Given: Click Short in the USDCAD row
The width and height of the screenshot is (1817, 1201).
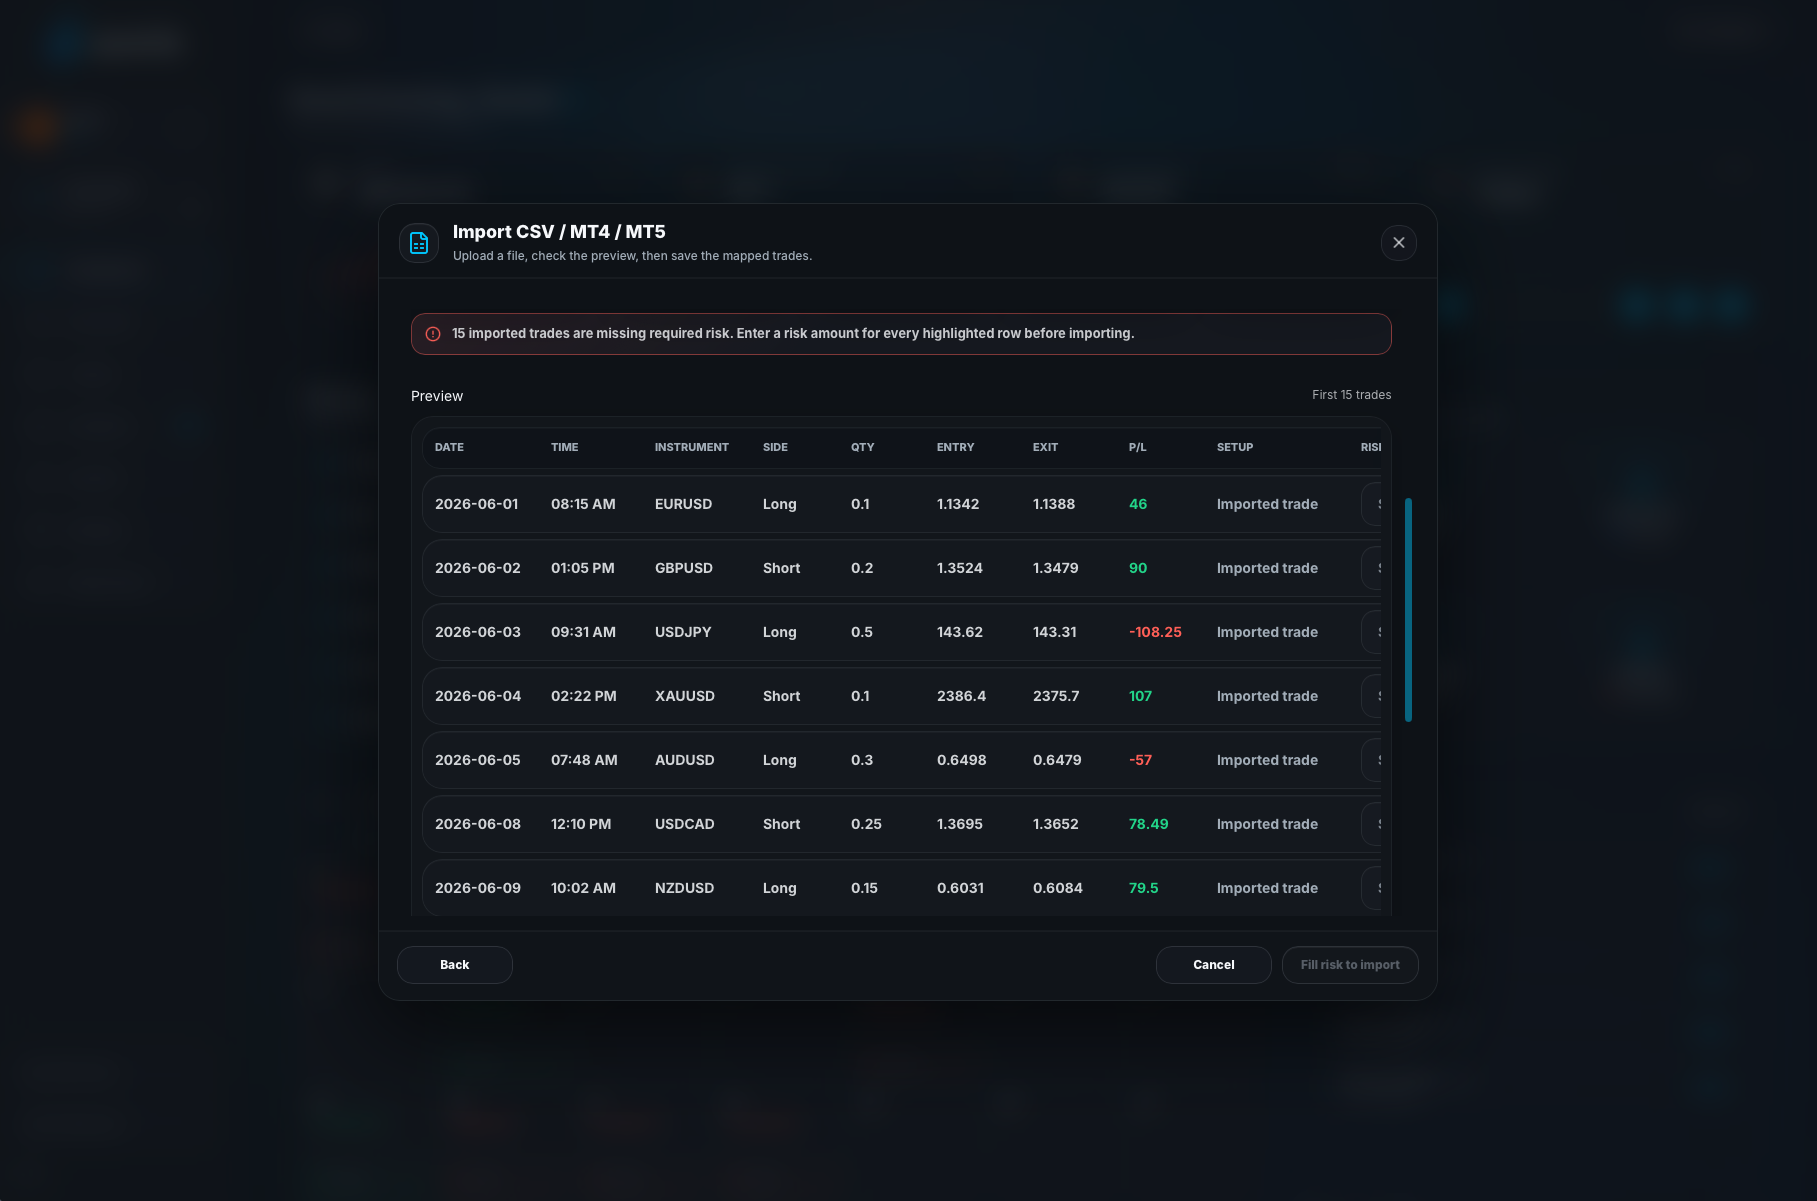Looking at the screenshot, I should coord(781,824).
